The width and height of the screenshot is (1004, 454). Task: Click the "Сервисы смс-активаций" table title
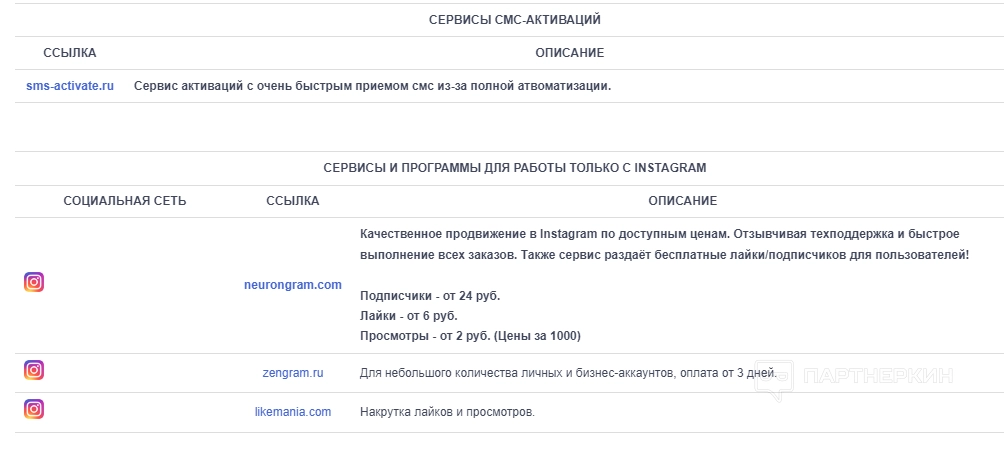pos(515,19)
